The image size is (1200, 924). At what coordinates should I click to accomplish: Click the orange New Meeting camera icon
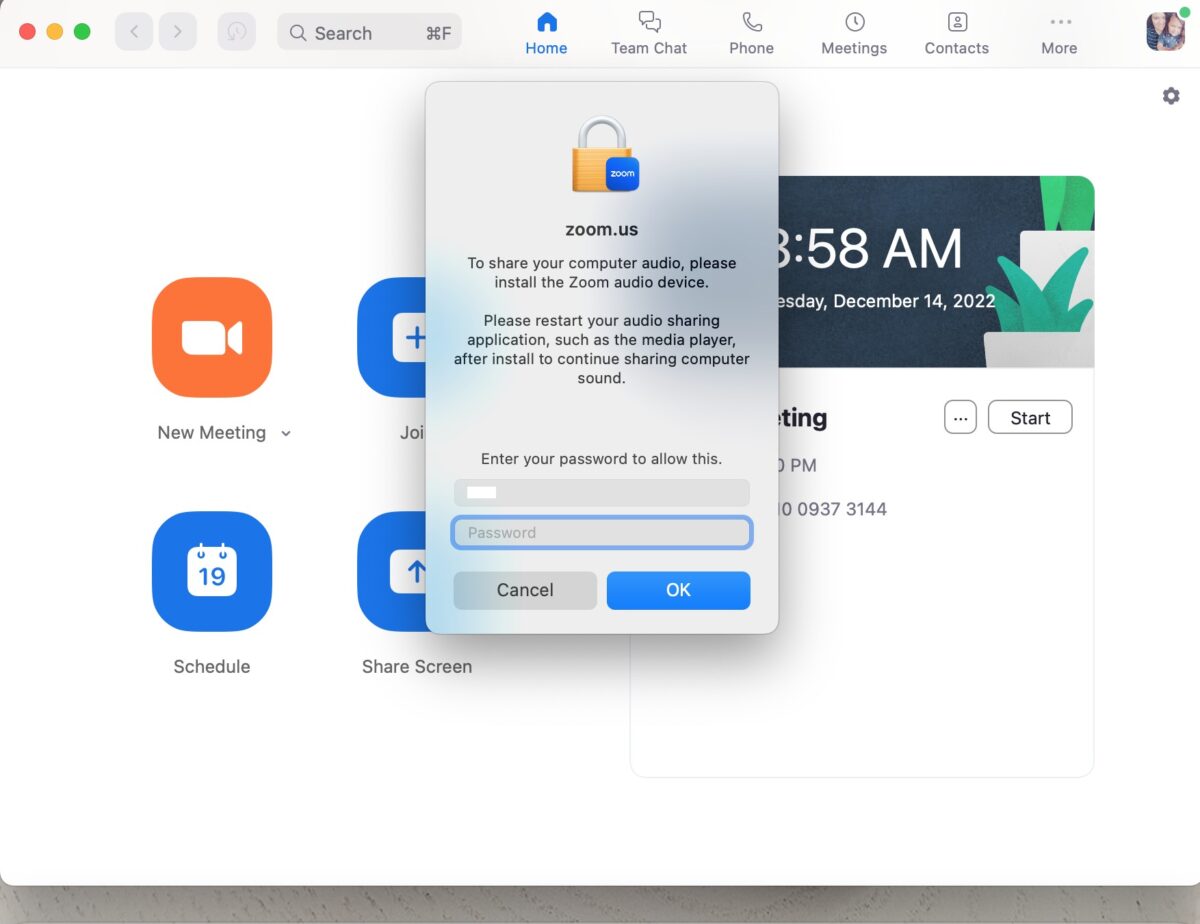point(212,337)
